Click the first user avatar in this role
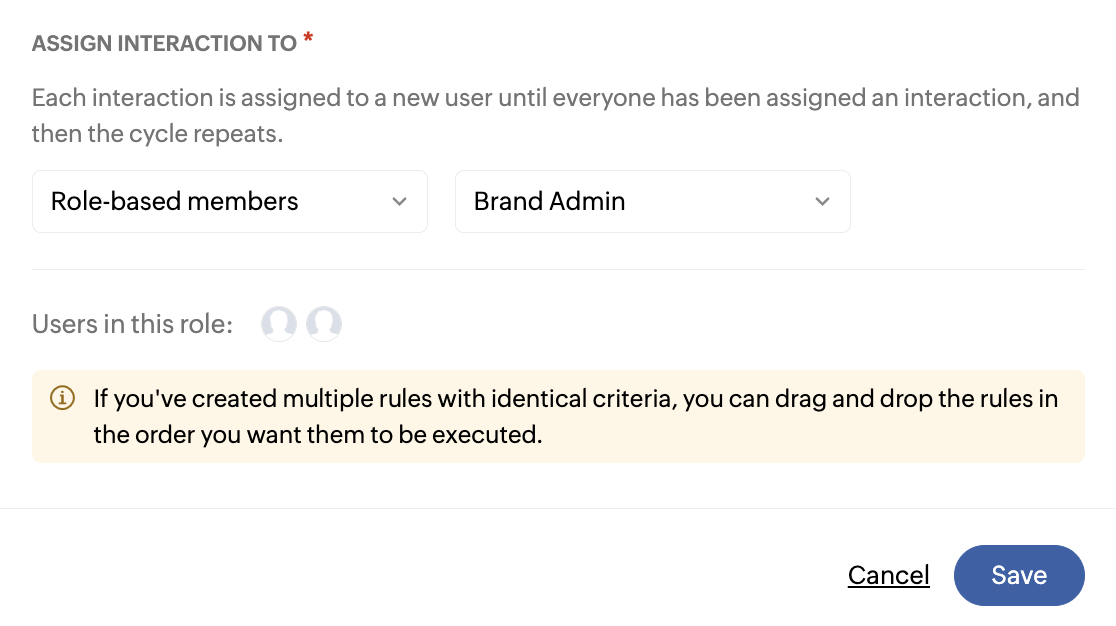1116x626 pixels. point(279,324)
